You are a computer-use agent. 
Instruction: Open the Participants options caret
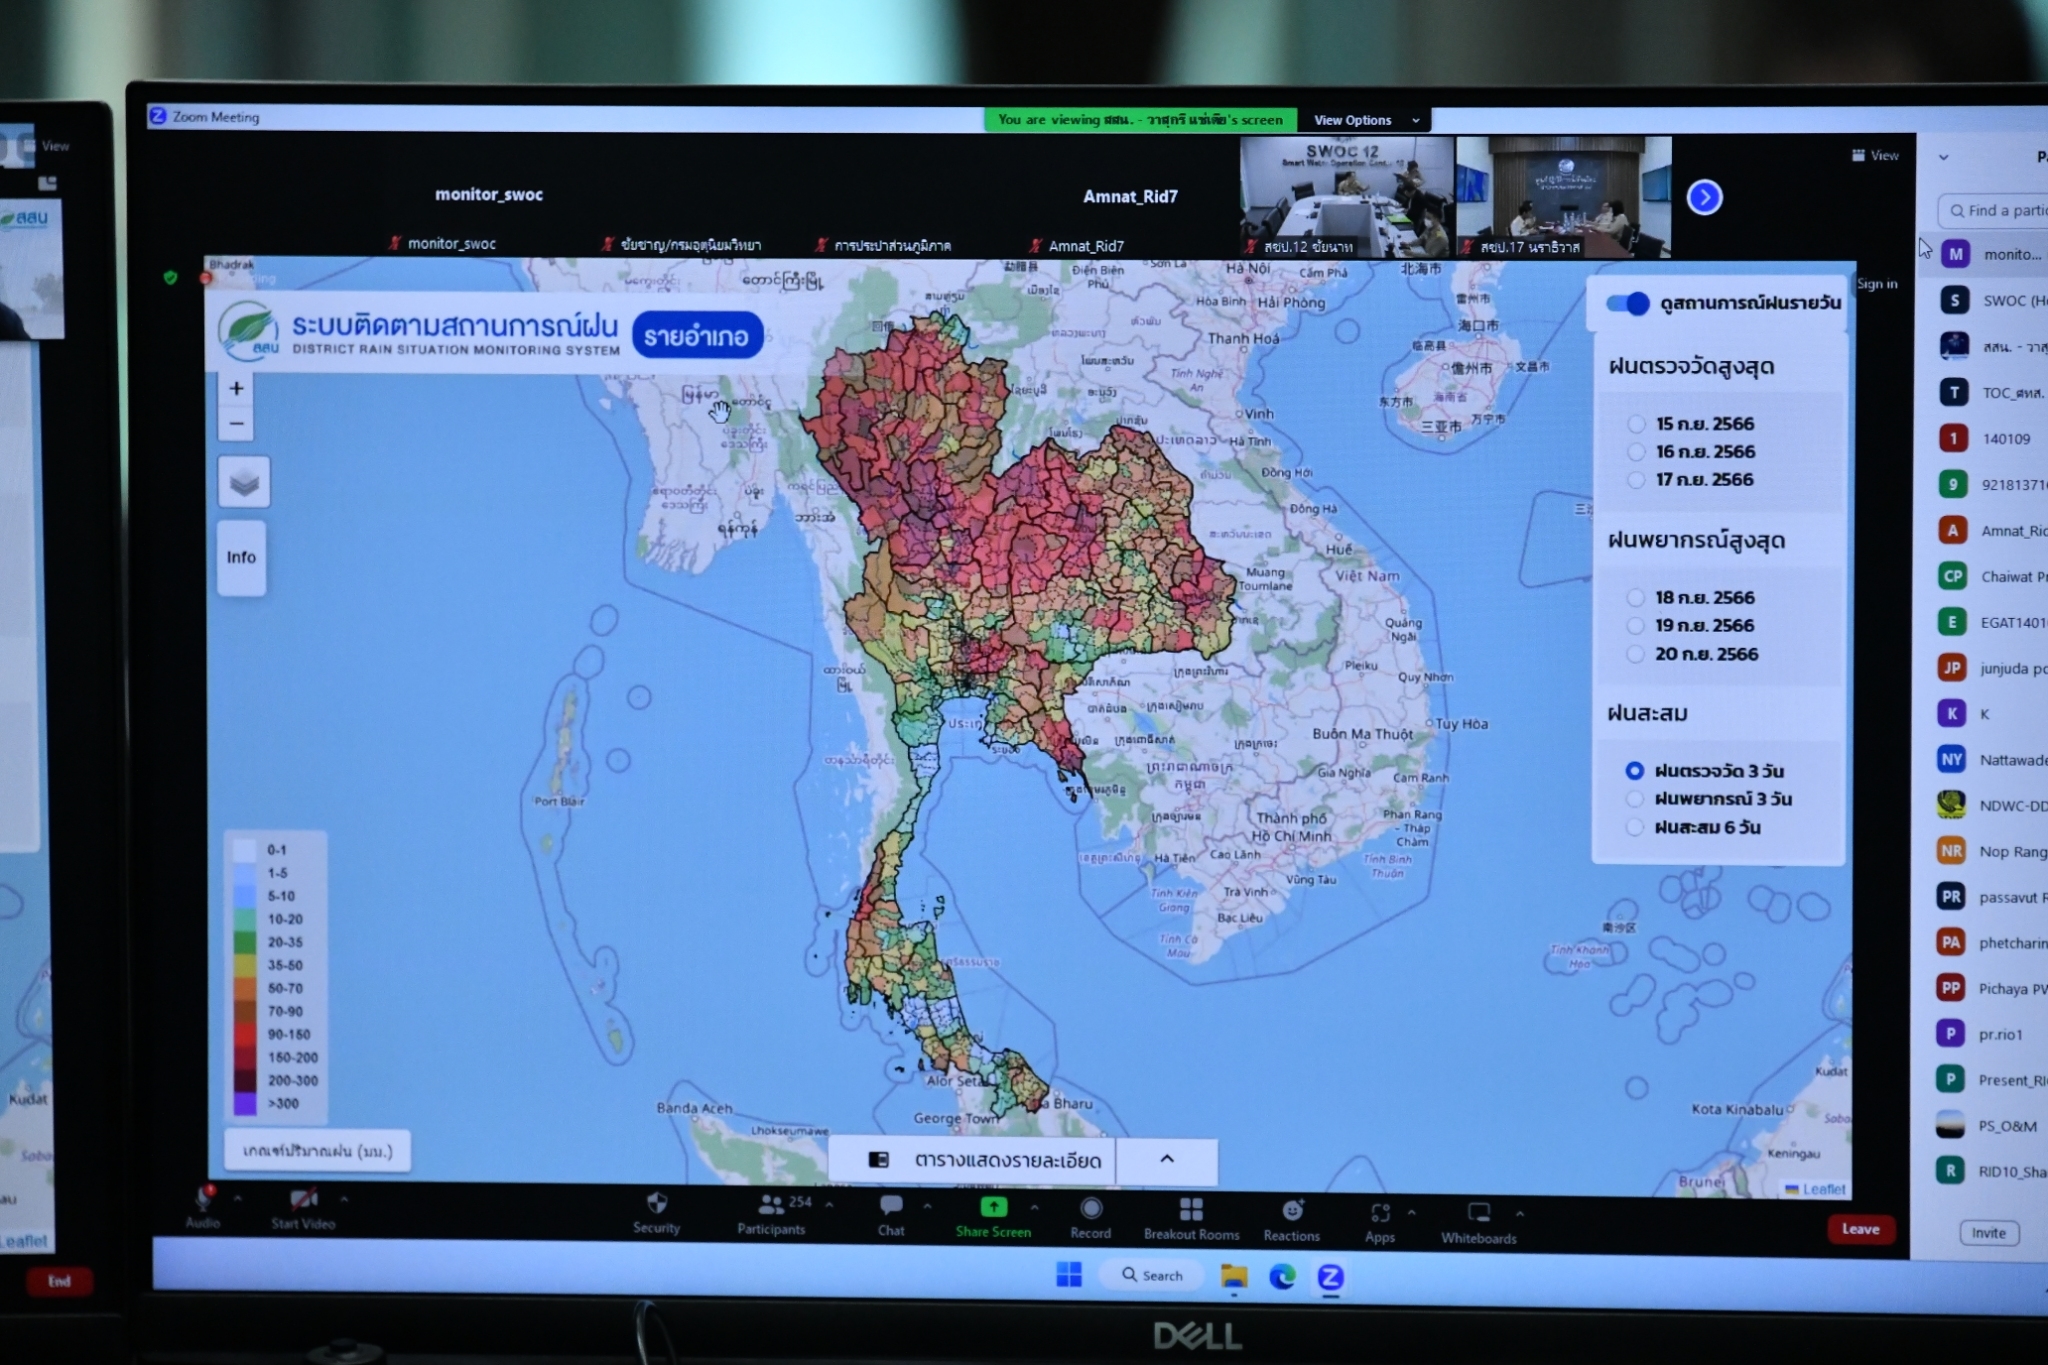(x=830, y=1204)
